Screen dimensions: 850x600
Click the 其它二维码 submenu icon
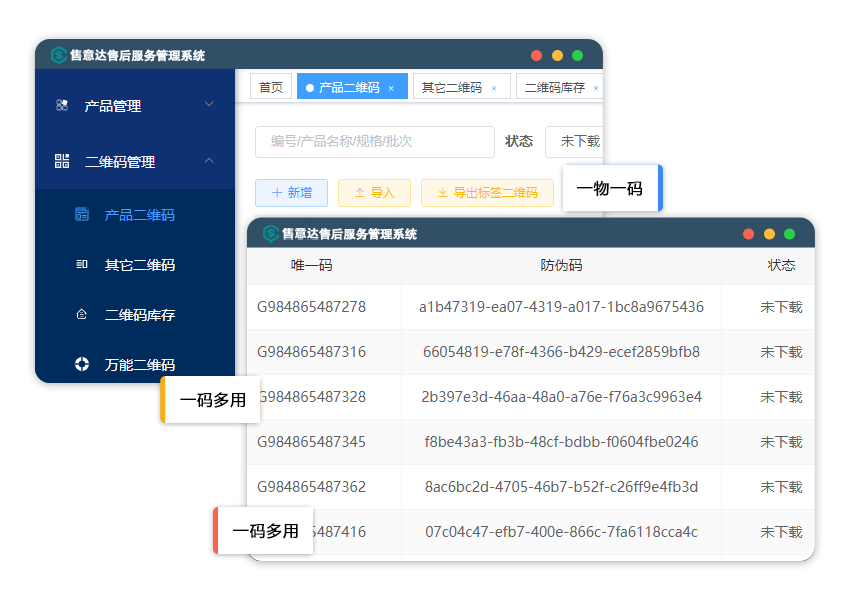point(82,264)
